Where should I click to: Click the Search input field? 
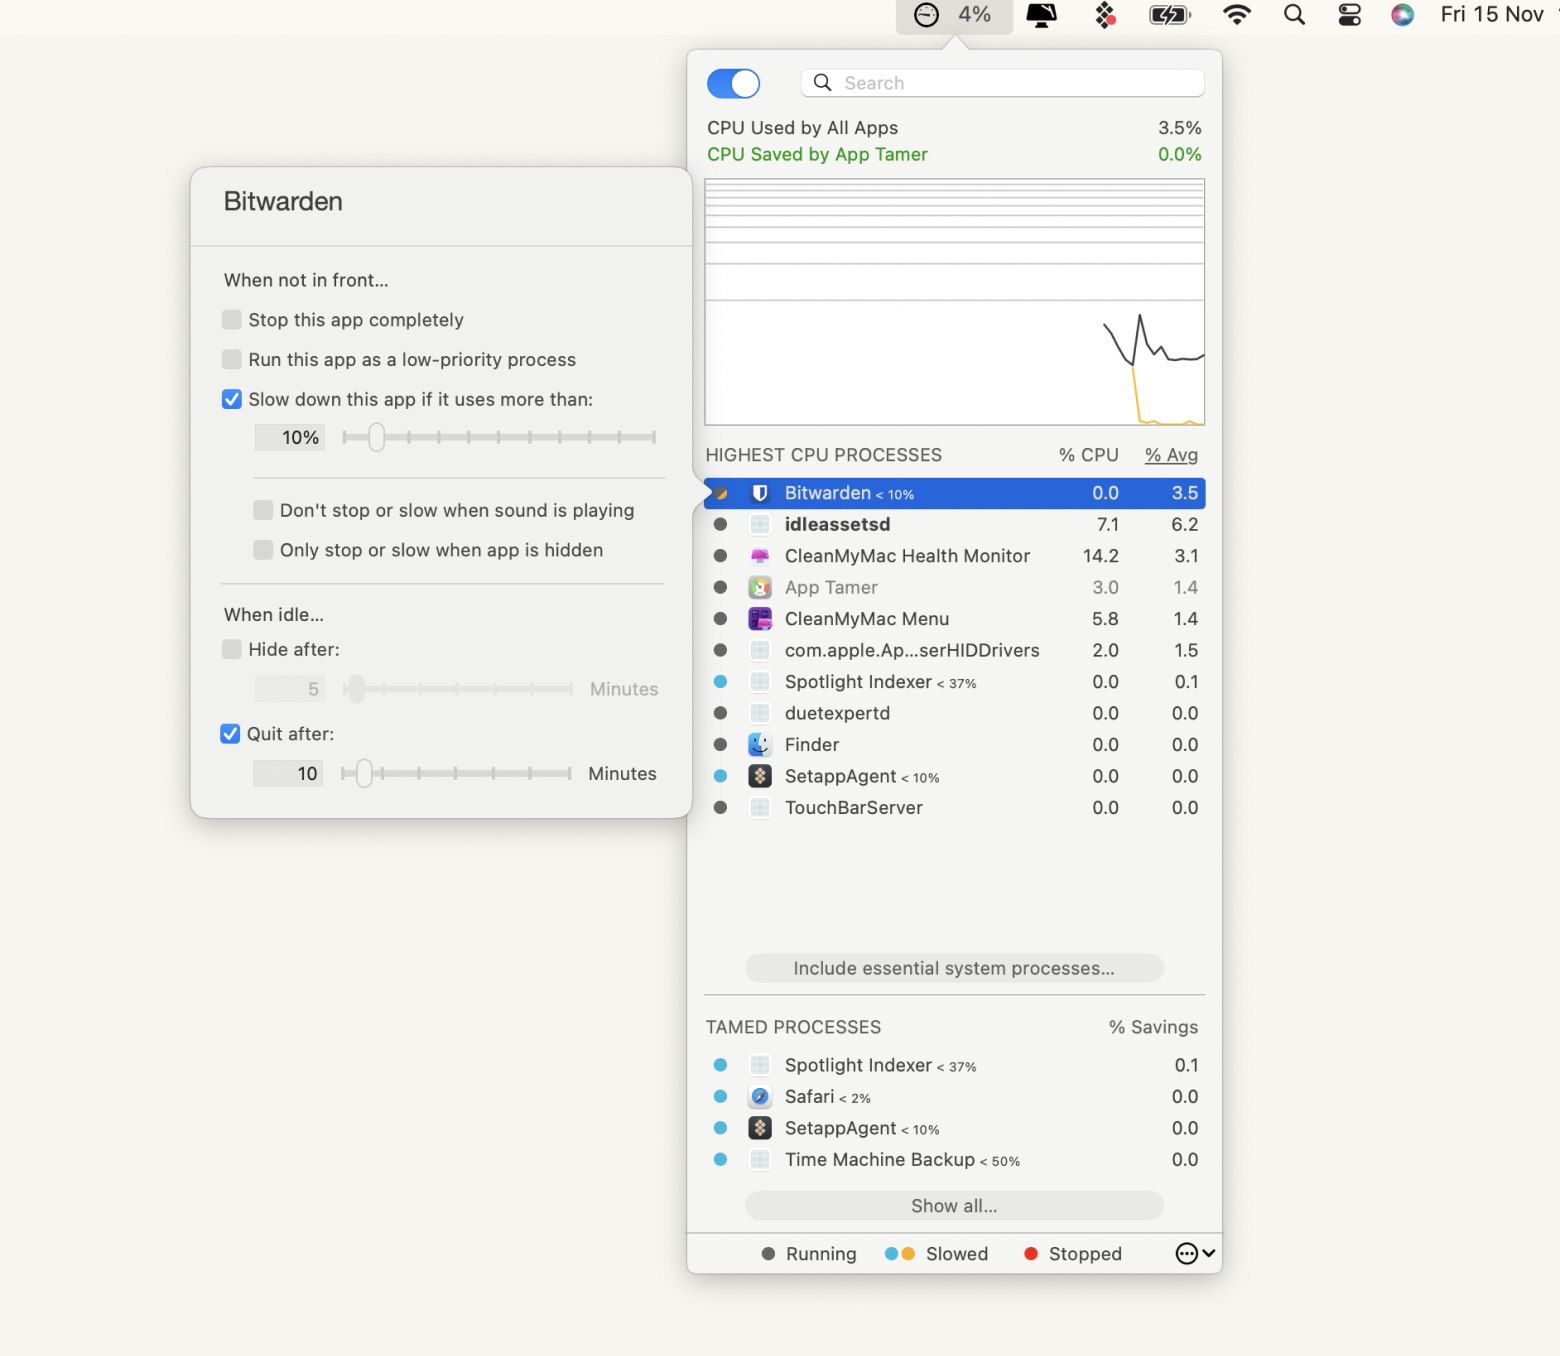[x=1002, y=83]
